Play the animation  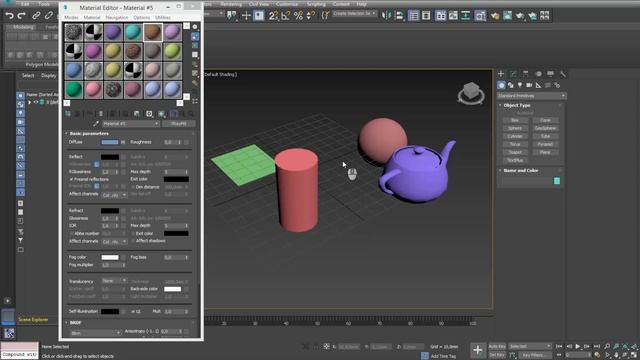pos(578,346)
